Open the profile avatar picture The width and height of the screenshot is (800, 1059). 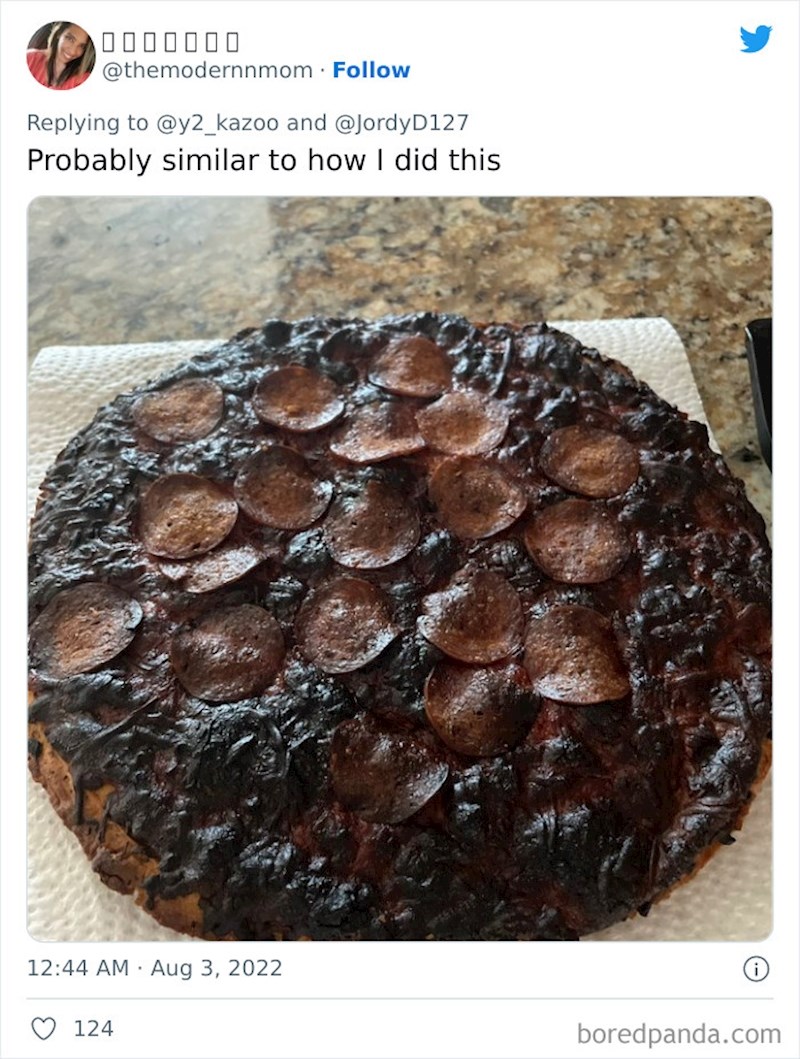(61, 55)
